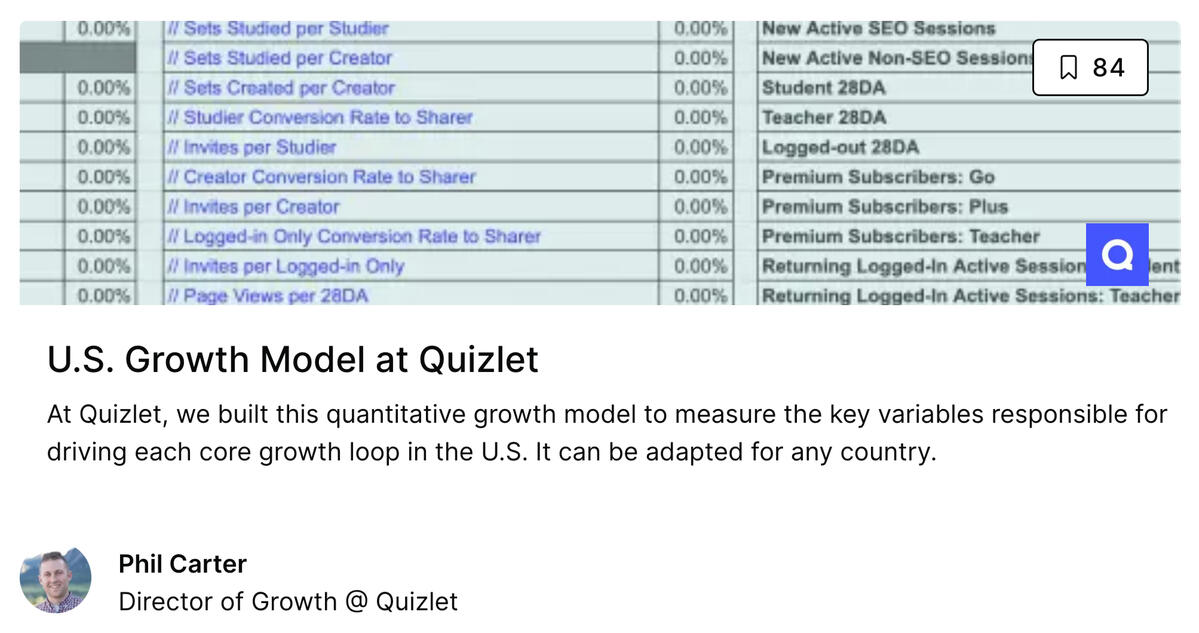Select the Sets Studied per Studier cell

411,28
